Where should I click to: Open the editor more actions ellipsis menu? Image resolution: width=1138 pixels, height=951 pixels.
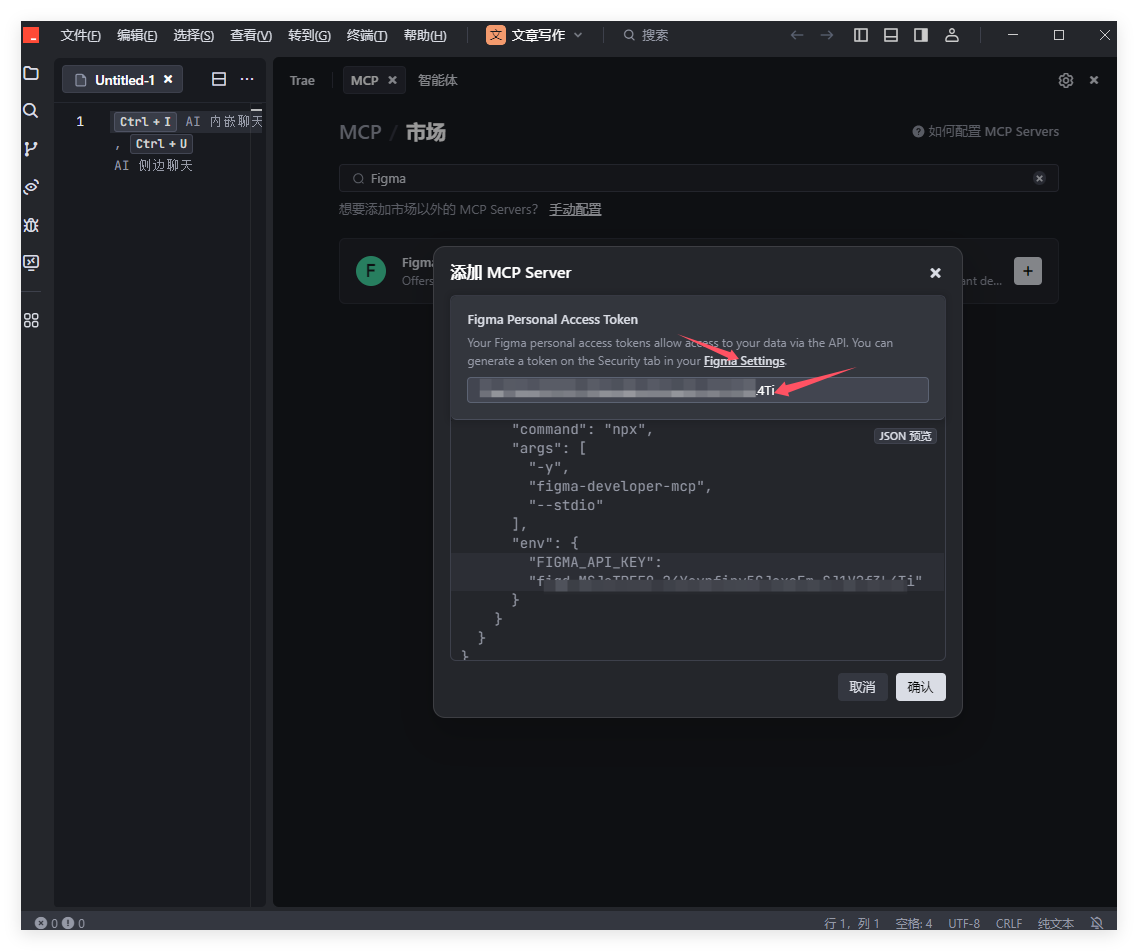[247, 80]
